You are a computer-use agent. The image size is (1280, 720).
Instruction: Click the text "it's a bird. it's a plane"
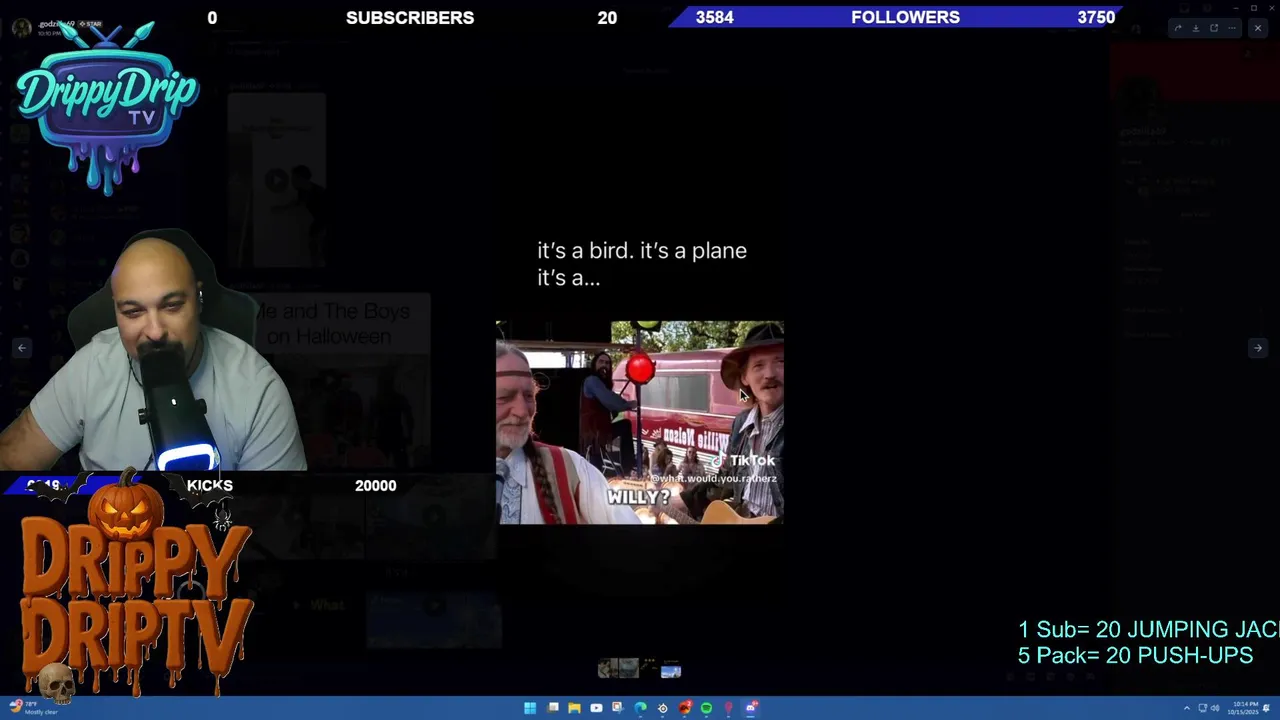[x=642, y=250]
